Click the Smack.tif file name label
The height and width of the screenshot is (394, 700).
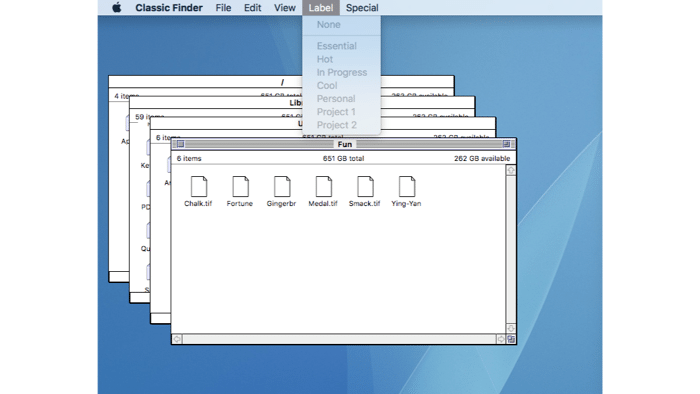point(364,203)
